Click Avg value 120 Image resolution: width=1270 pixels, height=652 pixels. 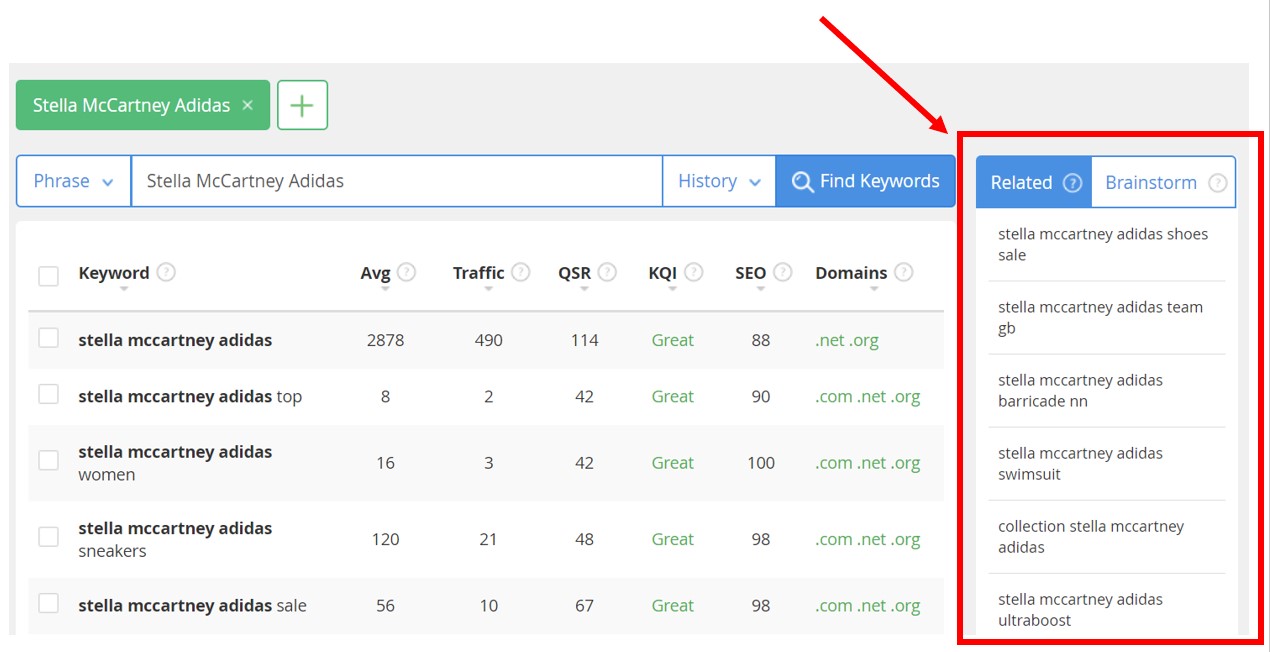[385, 539]
